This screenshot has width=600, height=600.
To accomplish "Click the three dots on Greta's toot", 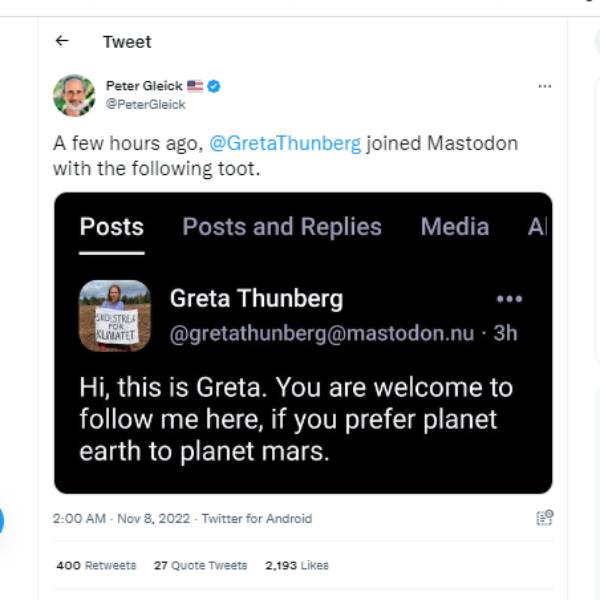I will coord(509,298).
